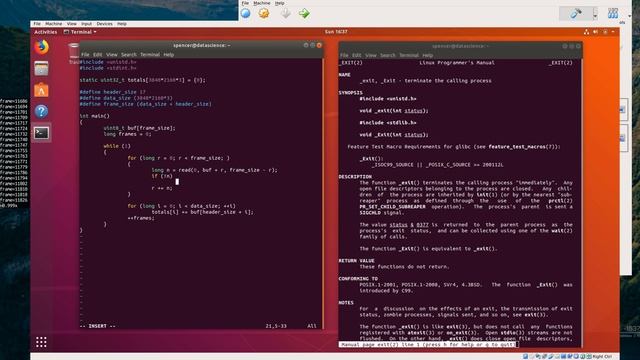Minimize the left vim terminal window
Viewport: 640px width, 360px height.
306,45
